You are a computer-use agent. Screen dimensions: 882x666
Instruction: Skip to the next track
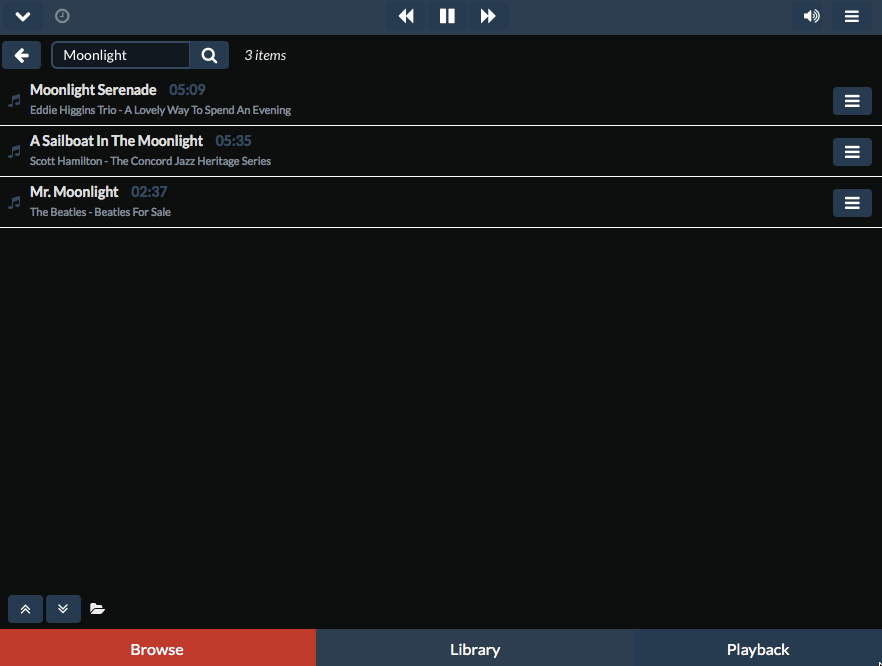[488, 16]
